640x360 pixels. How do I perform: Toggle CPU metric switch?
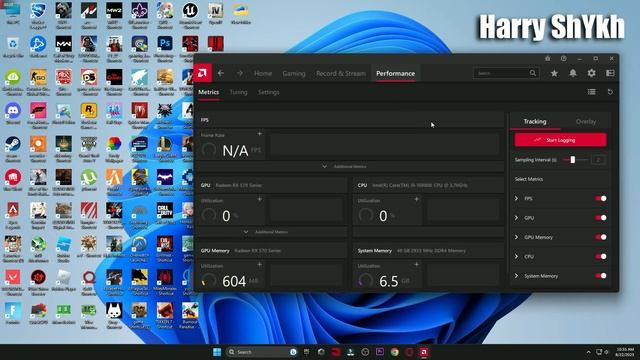pos(601,256)
